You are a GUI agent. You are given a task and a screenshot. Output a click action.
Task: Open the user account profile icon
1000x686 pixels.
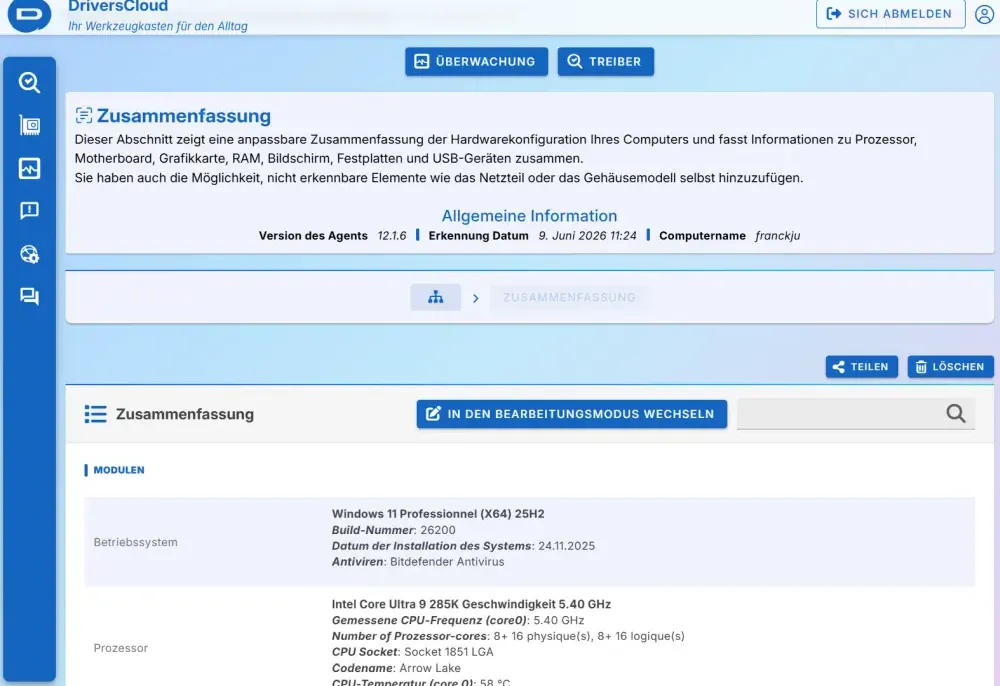coord(985,14)
